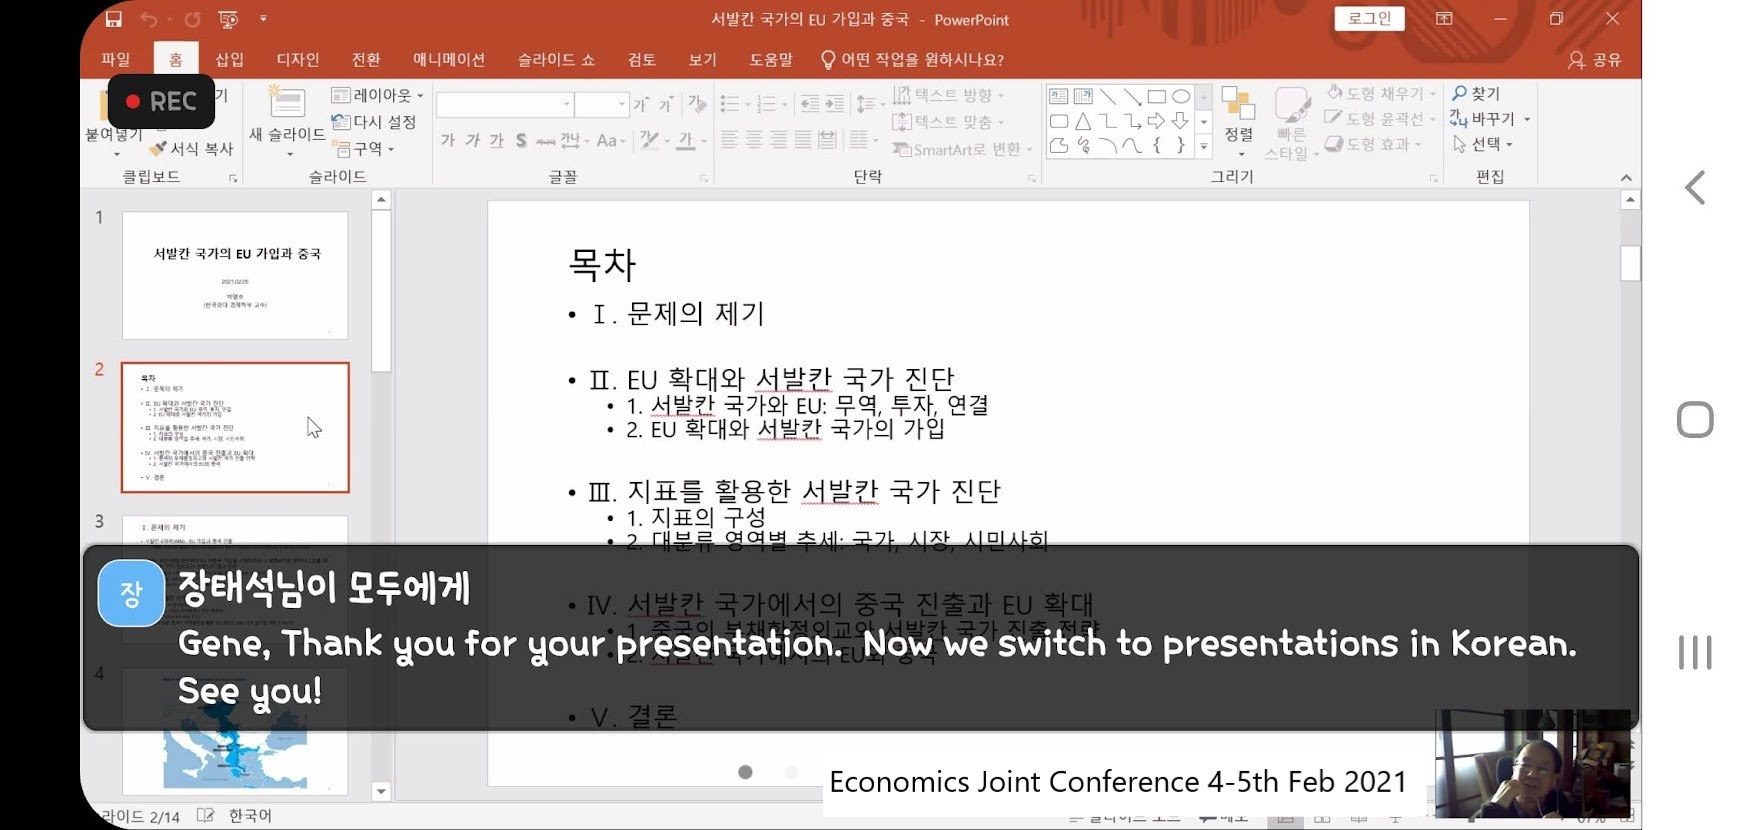This screenshot has height=830, width=1753.
Task: Open the 전환 ribbon tab
Action: pyautogui.click(x=366, y=59)
